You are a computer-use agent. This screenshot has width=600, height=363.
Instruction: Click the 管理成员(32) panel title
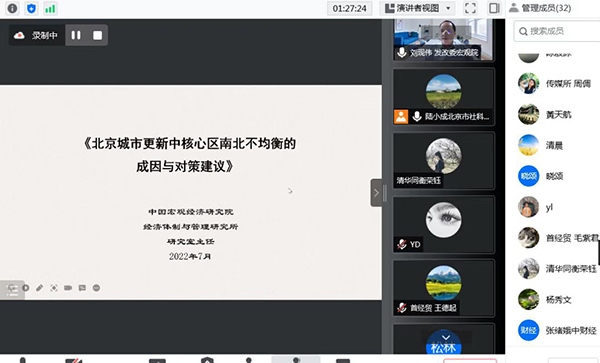click(x=546, y=8)
